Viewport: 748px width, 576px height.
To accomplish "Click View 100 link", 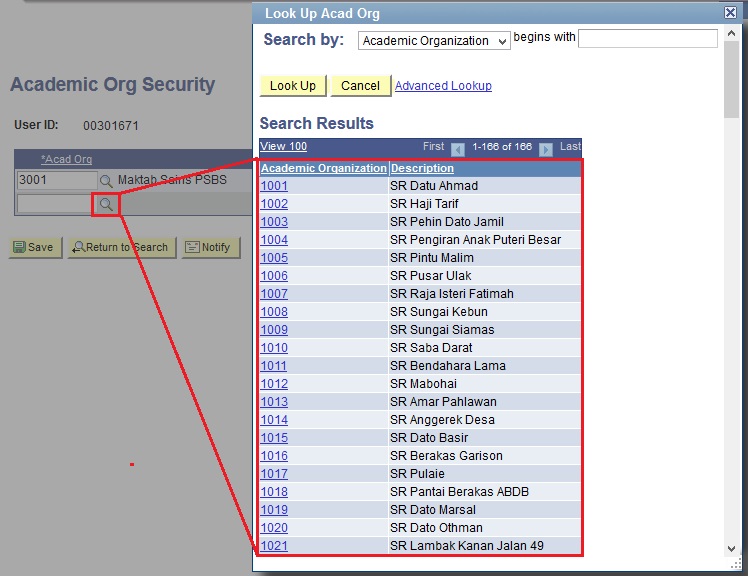I will click(x=283, y=147).
